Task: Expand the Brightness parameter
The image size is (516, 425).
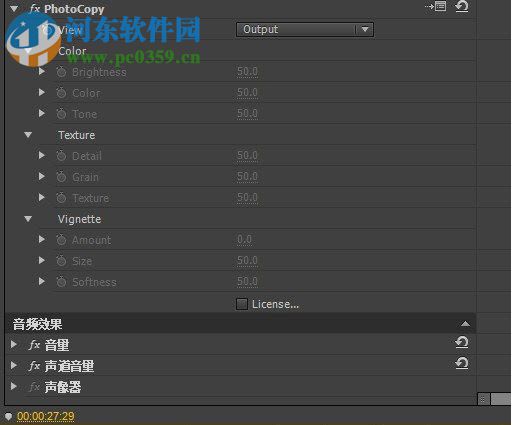Action: pyautogui.click(x=42, y=71)
